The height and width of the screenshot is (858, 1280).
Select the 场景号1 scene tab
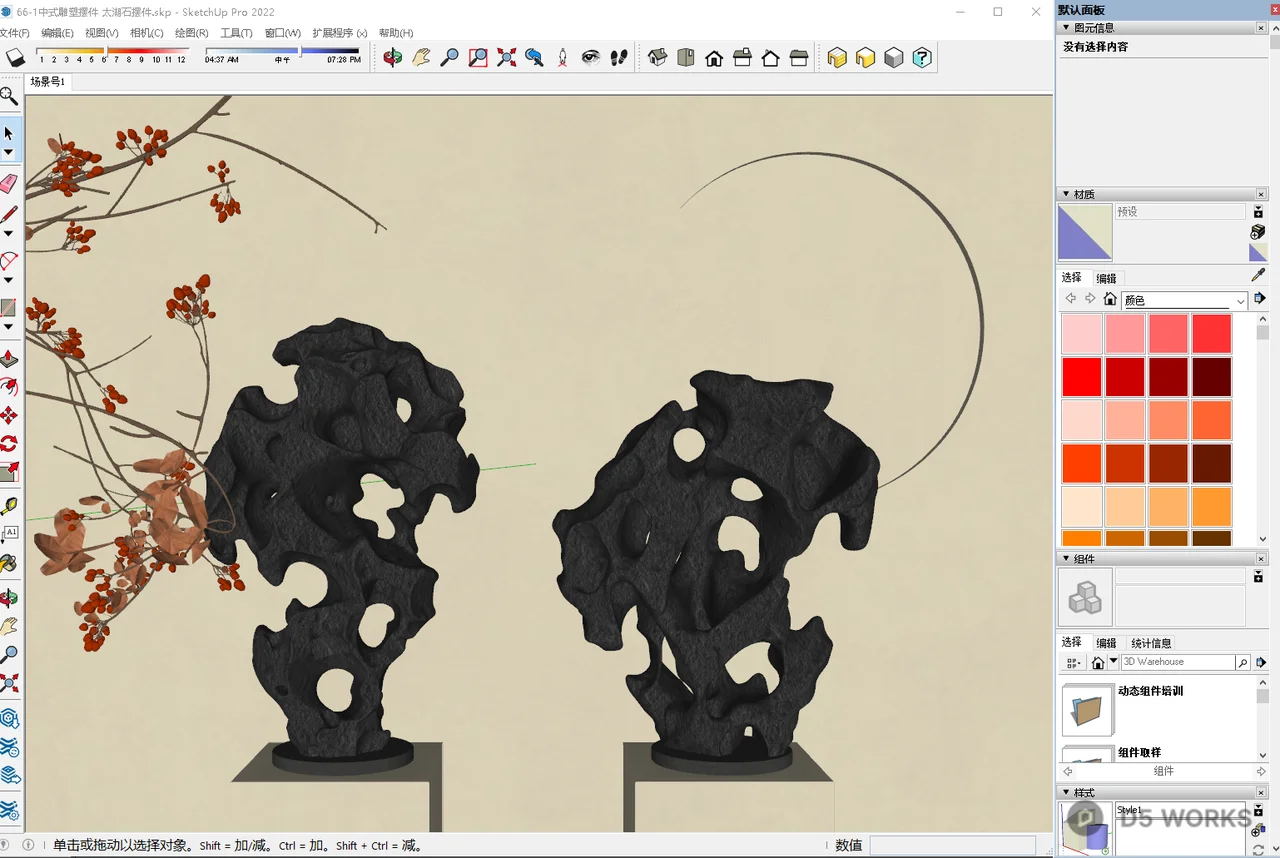47,82
